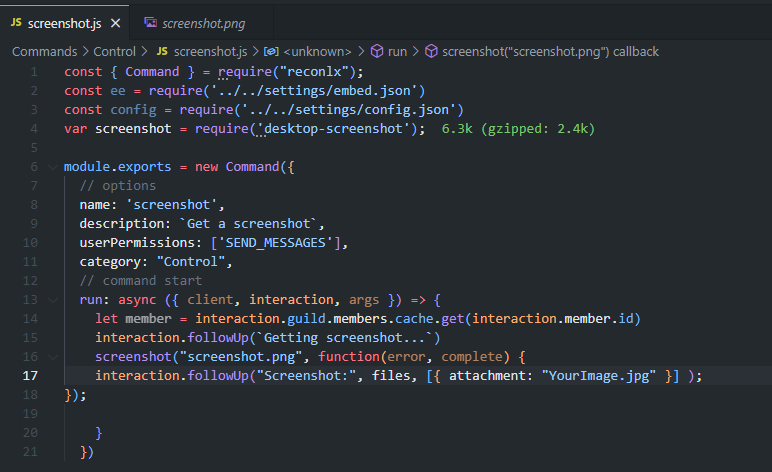Screen dimensions: 772x472
Task: Click the // command start comment
Action: tap(141, 281)
